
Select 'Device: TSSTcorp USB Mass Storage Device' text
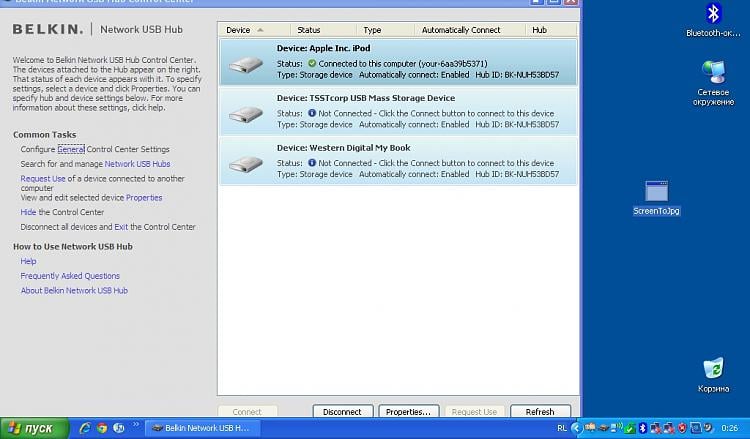pos(366,98)
